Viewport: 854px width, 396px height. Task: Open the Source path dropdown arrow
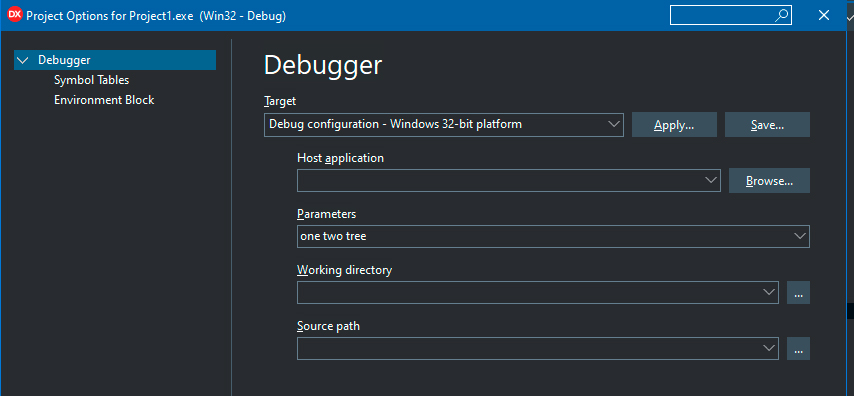pyautogui.click(x=769, y=349)
